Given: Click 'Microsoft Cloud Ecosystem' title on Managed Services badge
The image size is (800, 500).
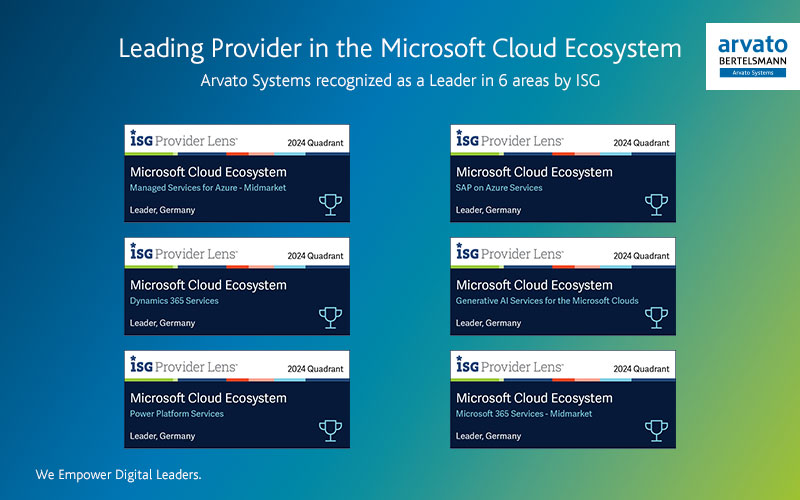Looking at the screenshot, I should click(208, 172).
